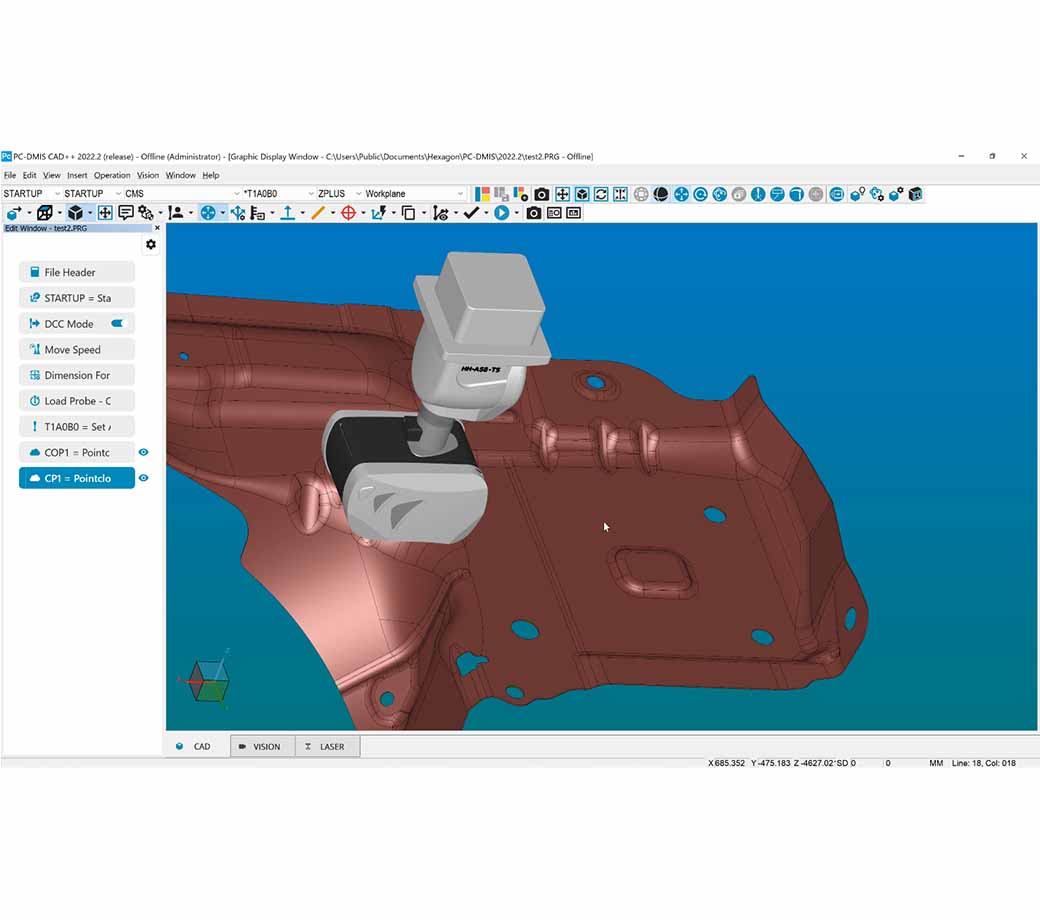1040x920 pixels.
Task: Click the blue play execute icon
Action: pos(501,213)
